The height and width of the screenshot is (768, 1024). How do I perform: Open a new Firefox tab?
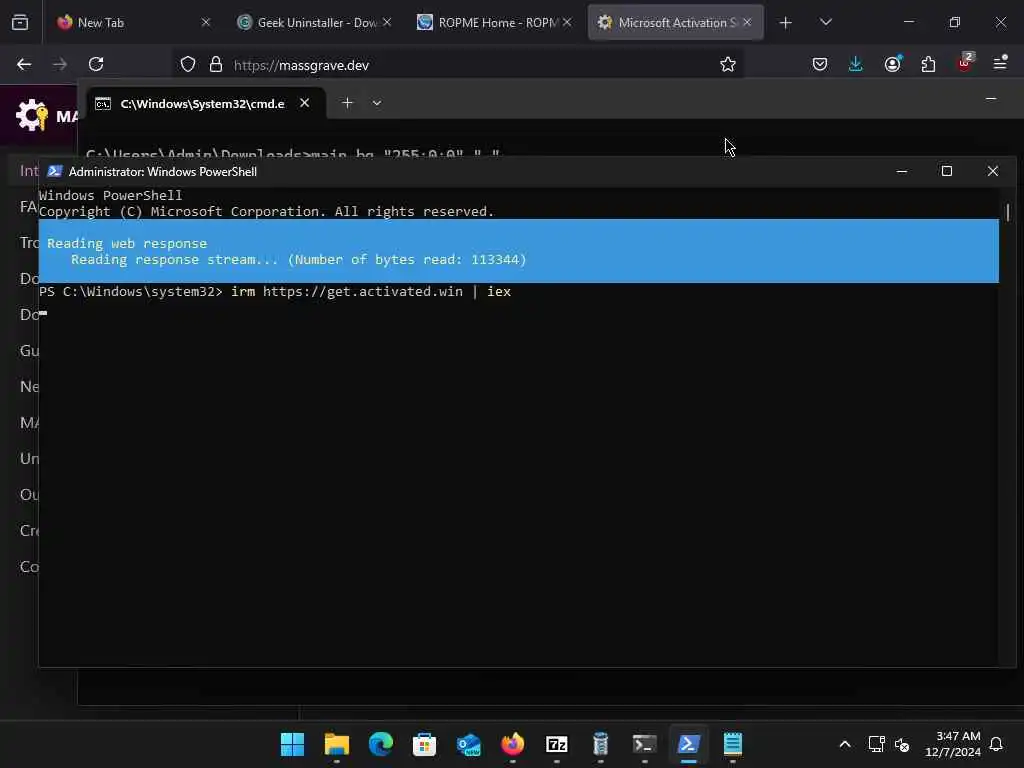(786, 23)
